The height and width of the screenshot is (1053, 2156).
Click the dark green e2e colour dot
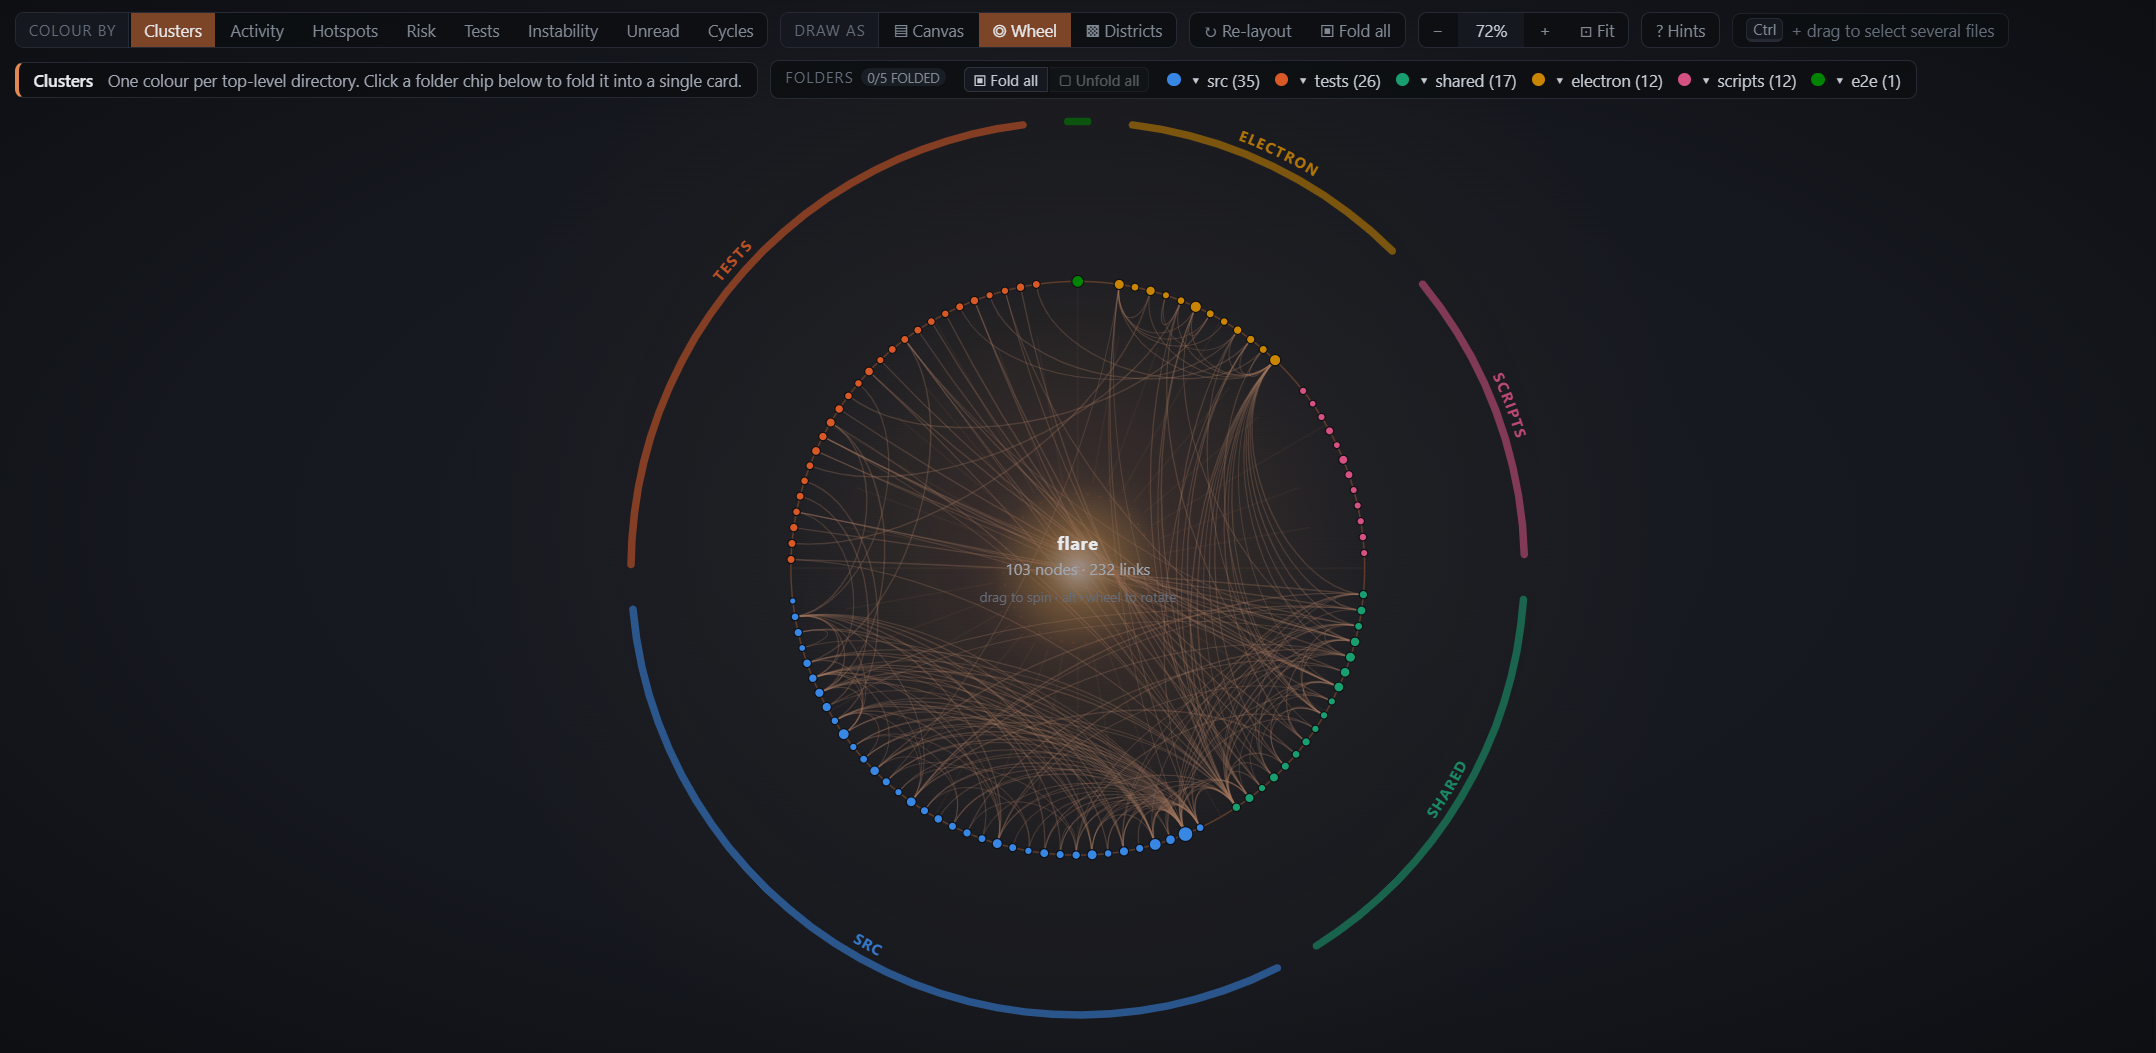pyautogui.click(x=1818, y=80)
